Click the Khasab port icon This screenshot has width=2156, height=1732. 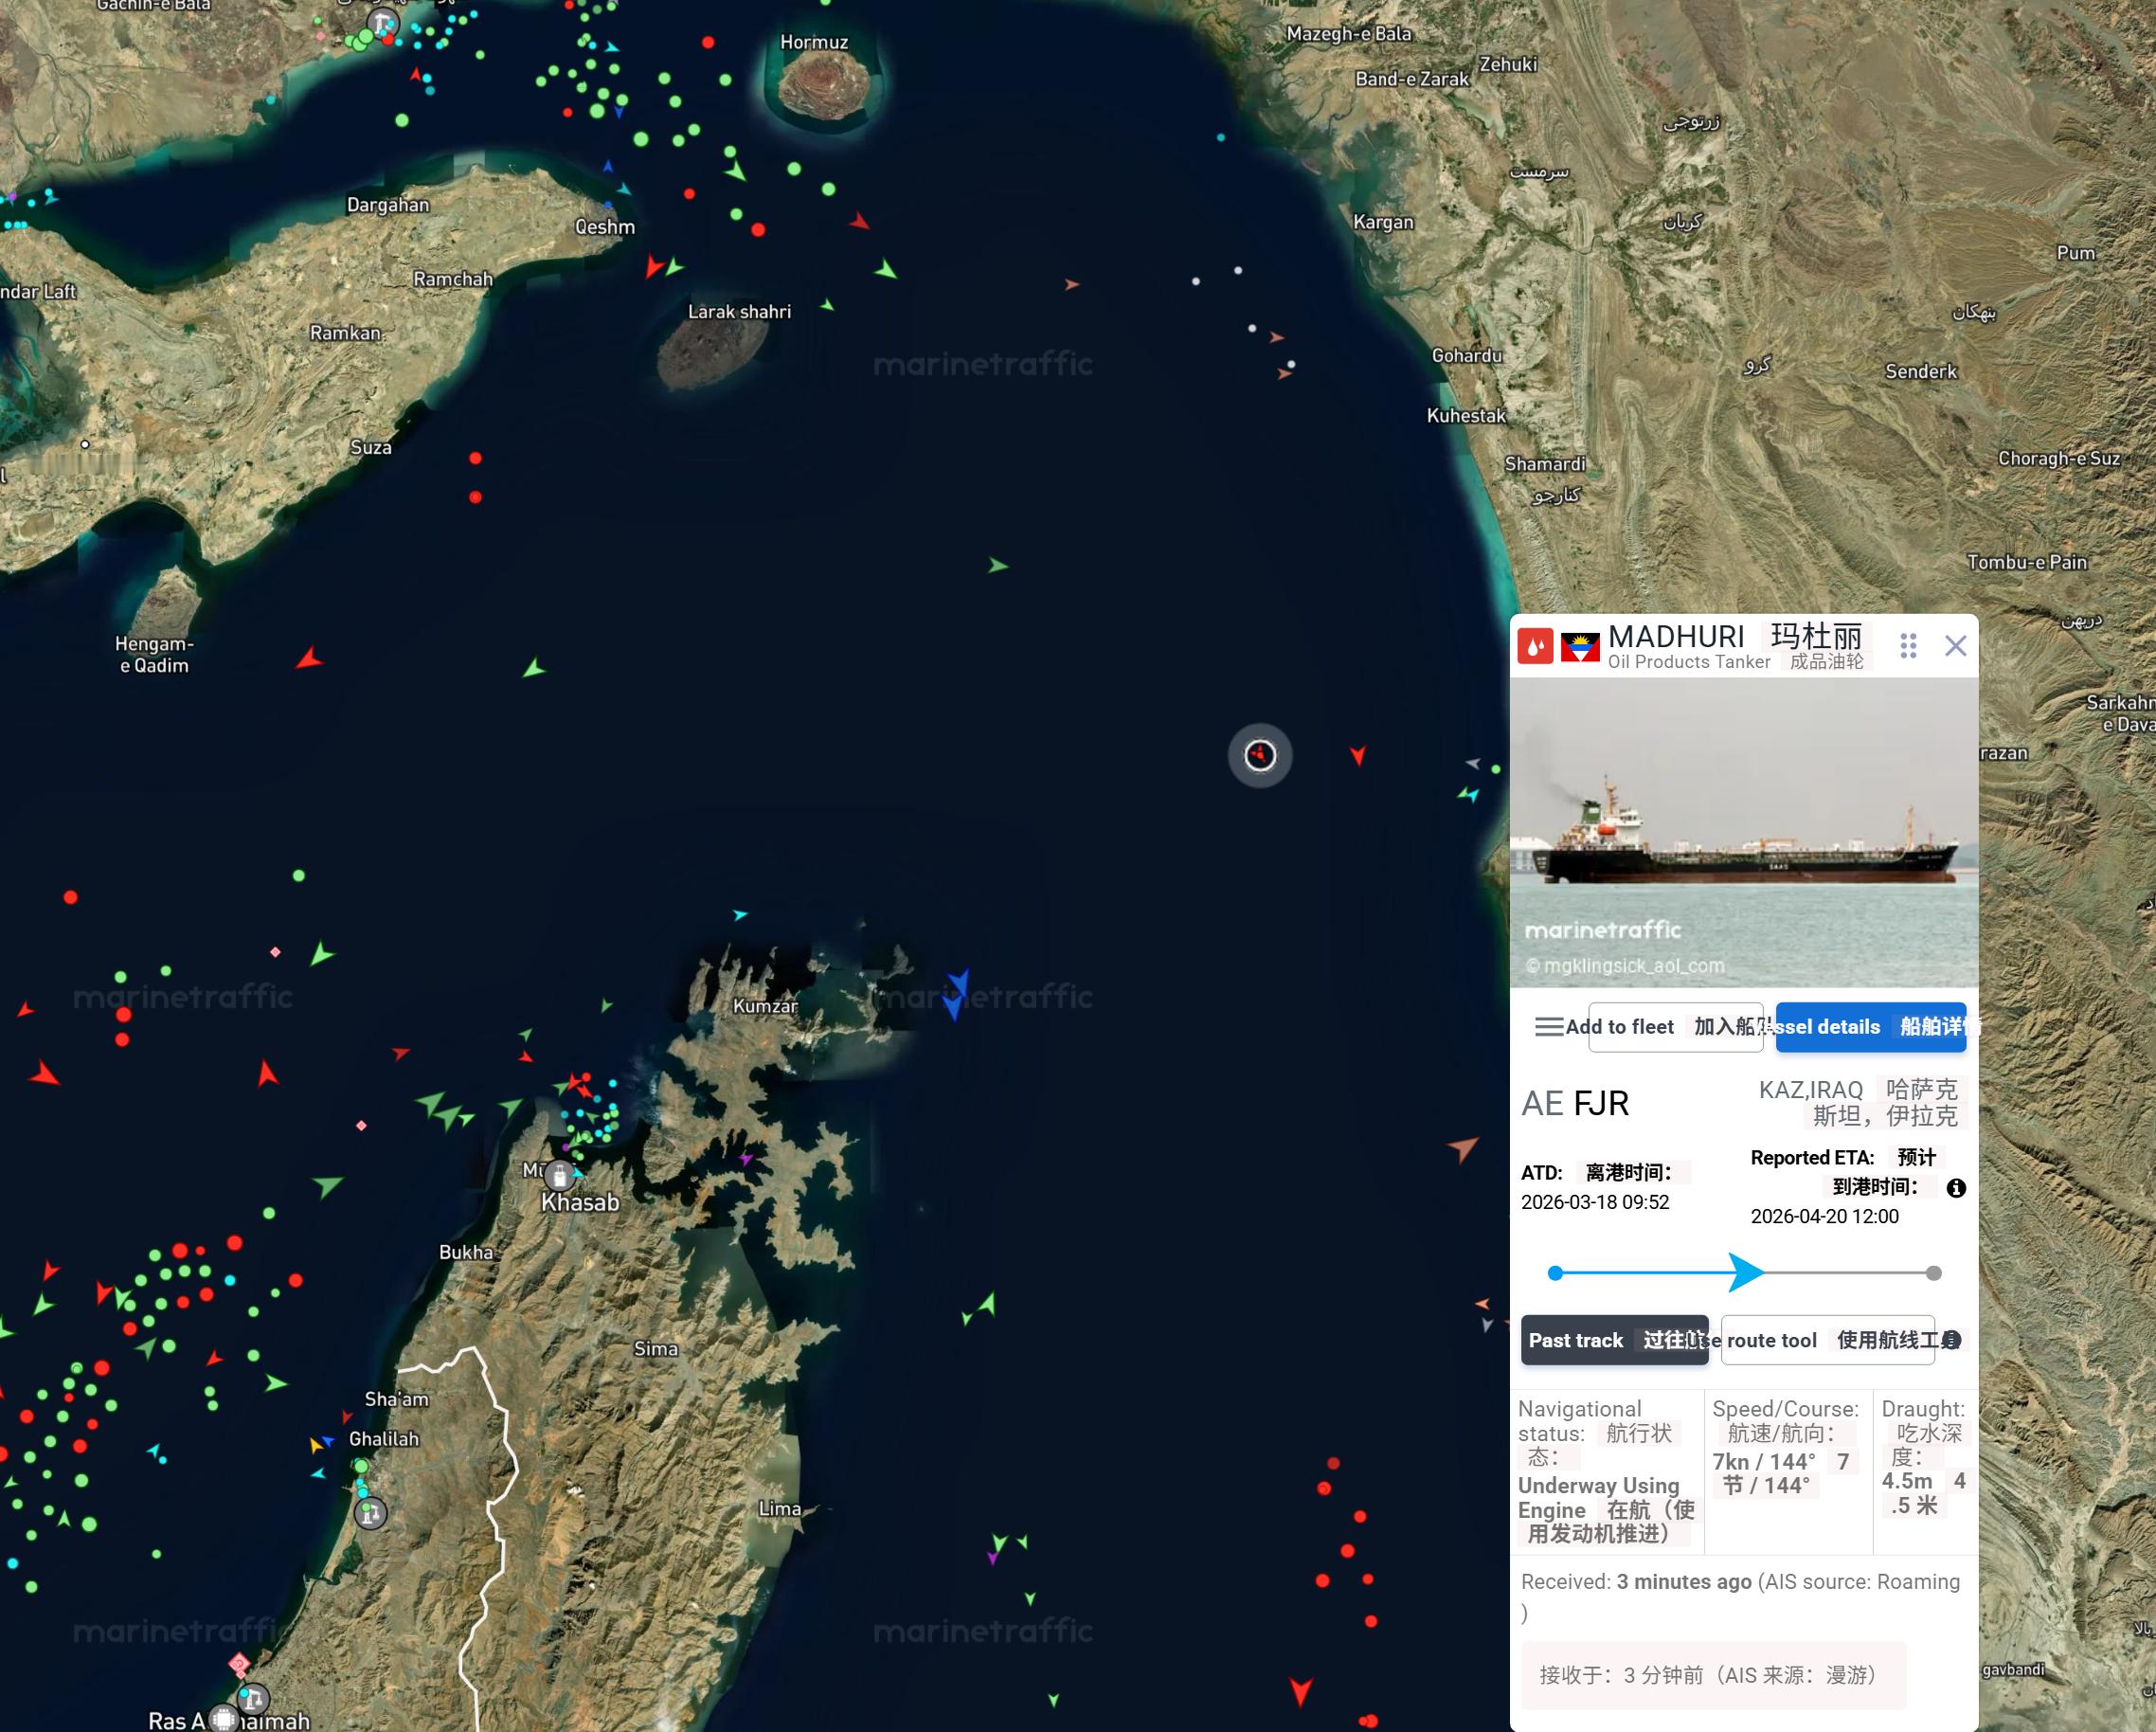point(559,1175)
